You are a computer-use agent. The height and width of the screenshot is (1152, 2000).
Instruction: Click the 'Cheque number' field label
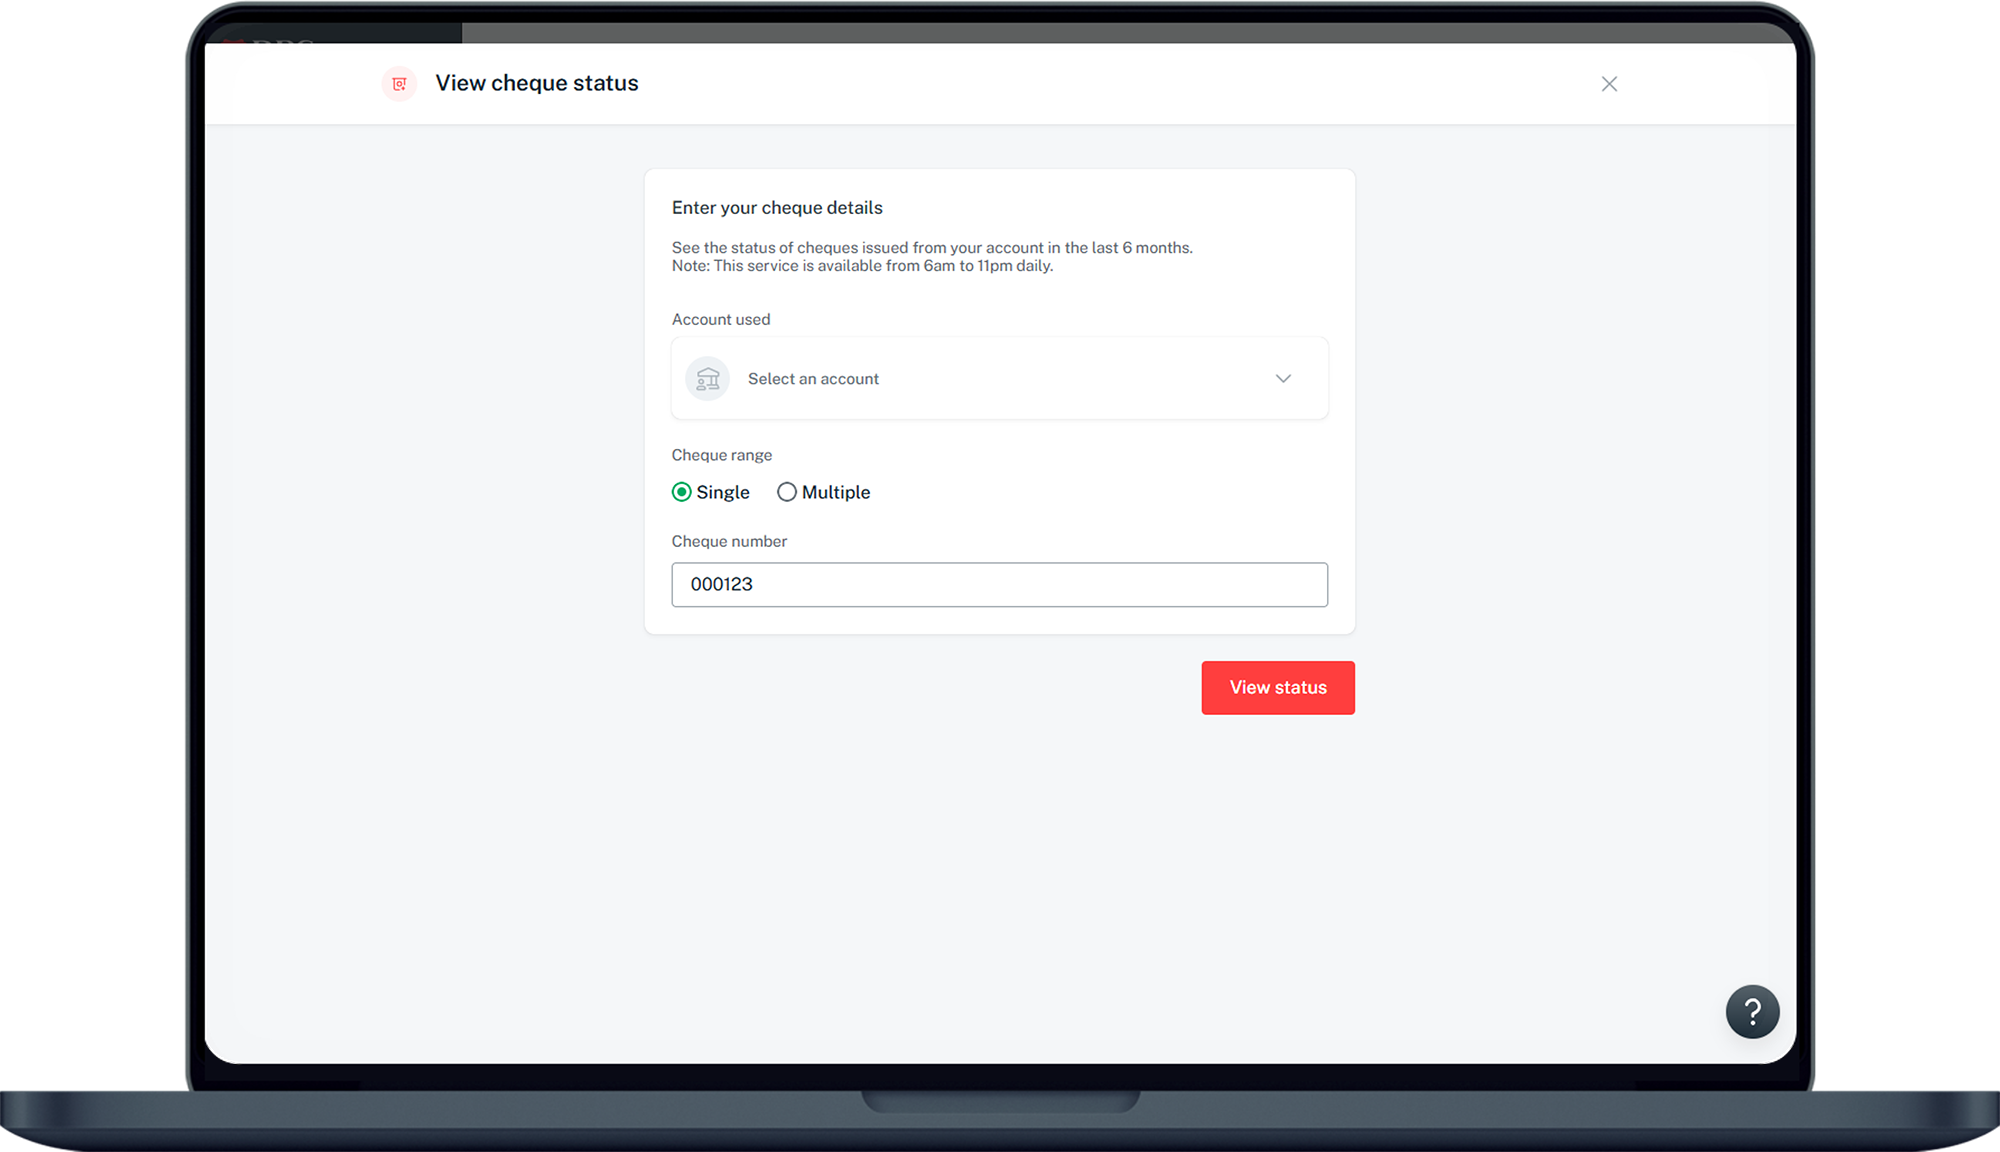729,541
